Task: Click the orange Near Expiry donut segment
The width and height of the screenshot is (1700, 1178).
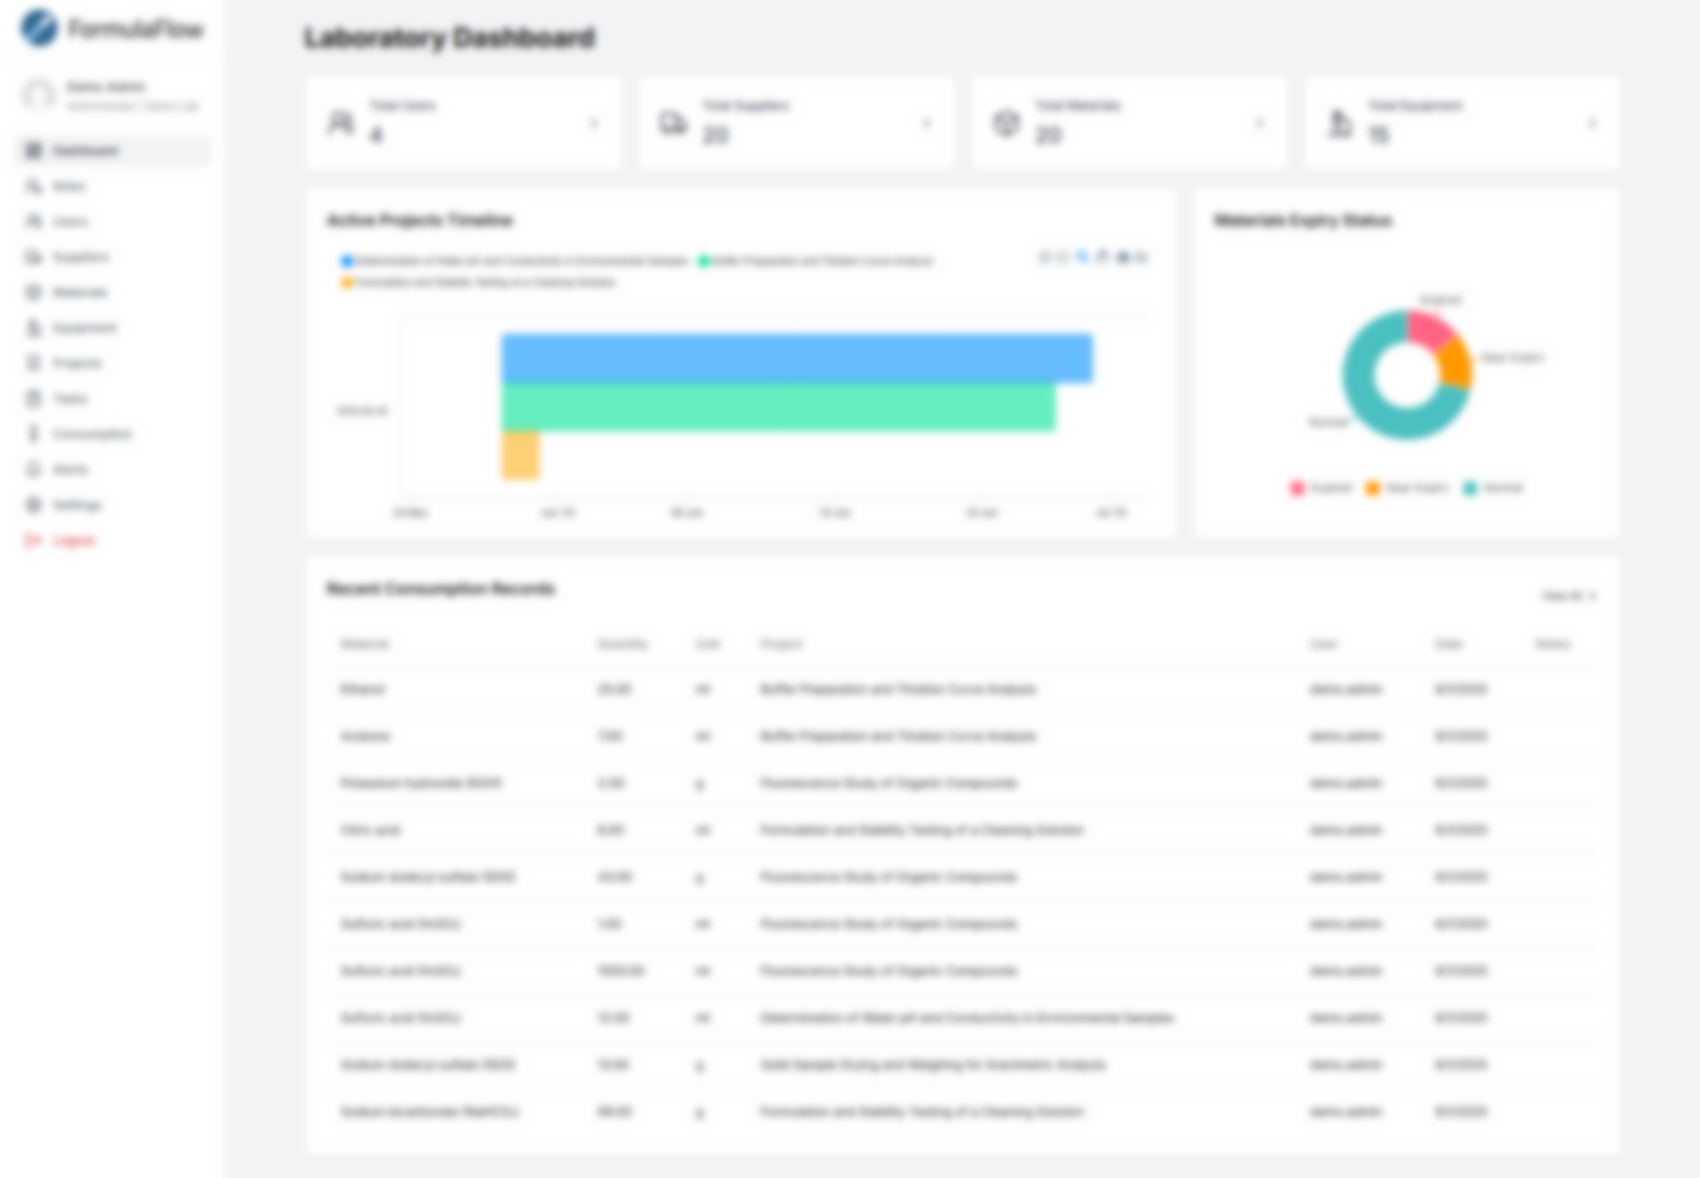Action: pos(1458,362)
